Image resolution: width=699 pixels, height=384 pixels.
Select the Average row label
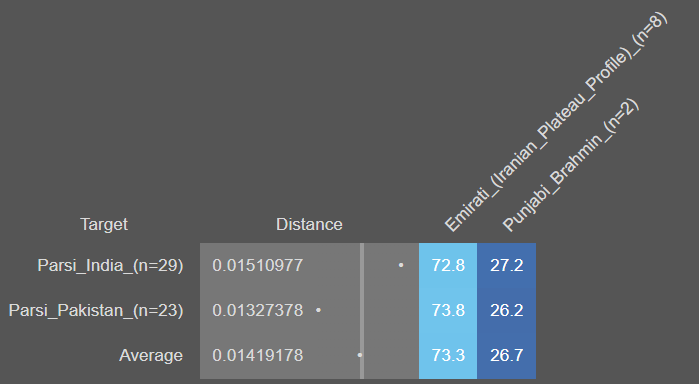tap(151, 355)
